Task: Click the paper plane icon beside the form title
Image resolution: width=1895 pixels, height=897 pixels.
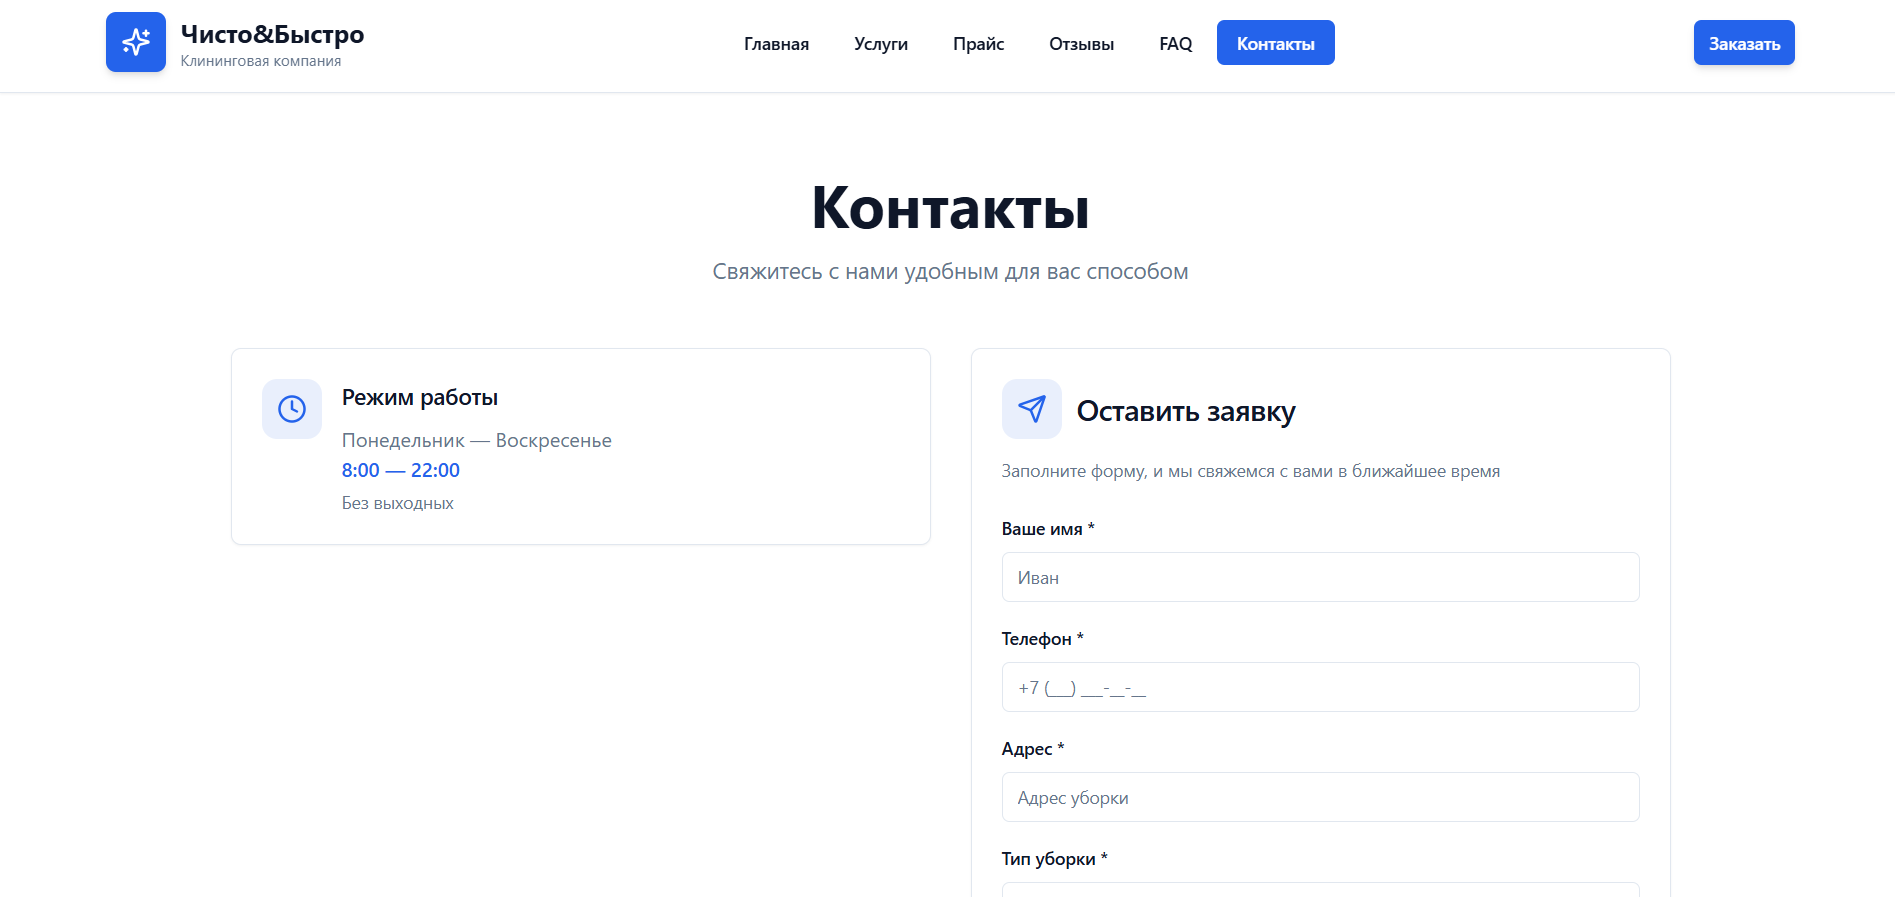Action: (x=1031, y=409)
